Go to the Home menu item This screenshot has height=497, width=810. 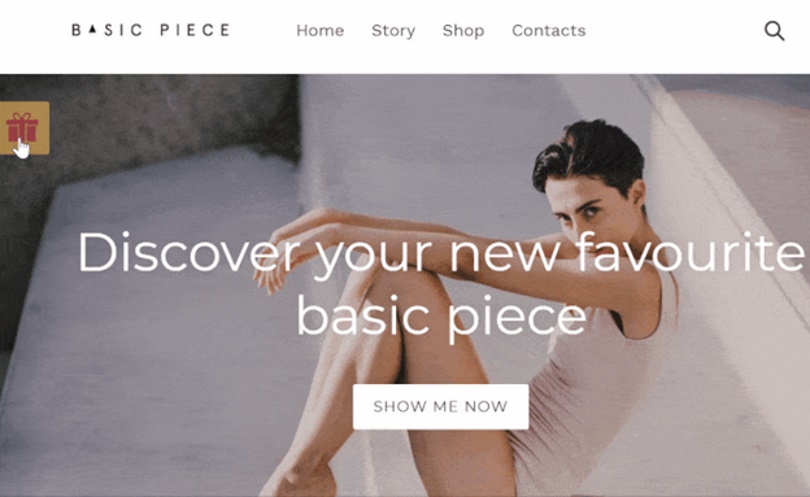click(x=320, y=30)
